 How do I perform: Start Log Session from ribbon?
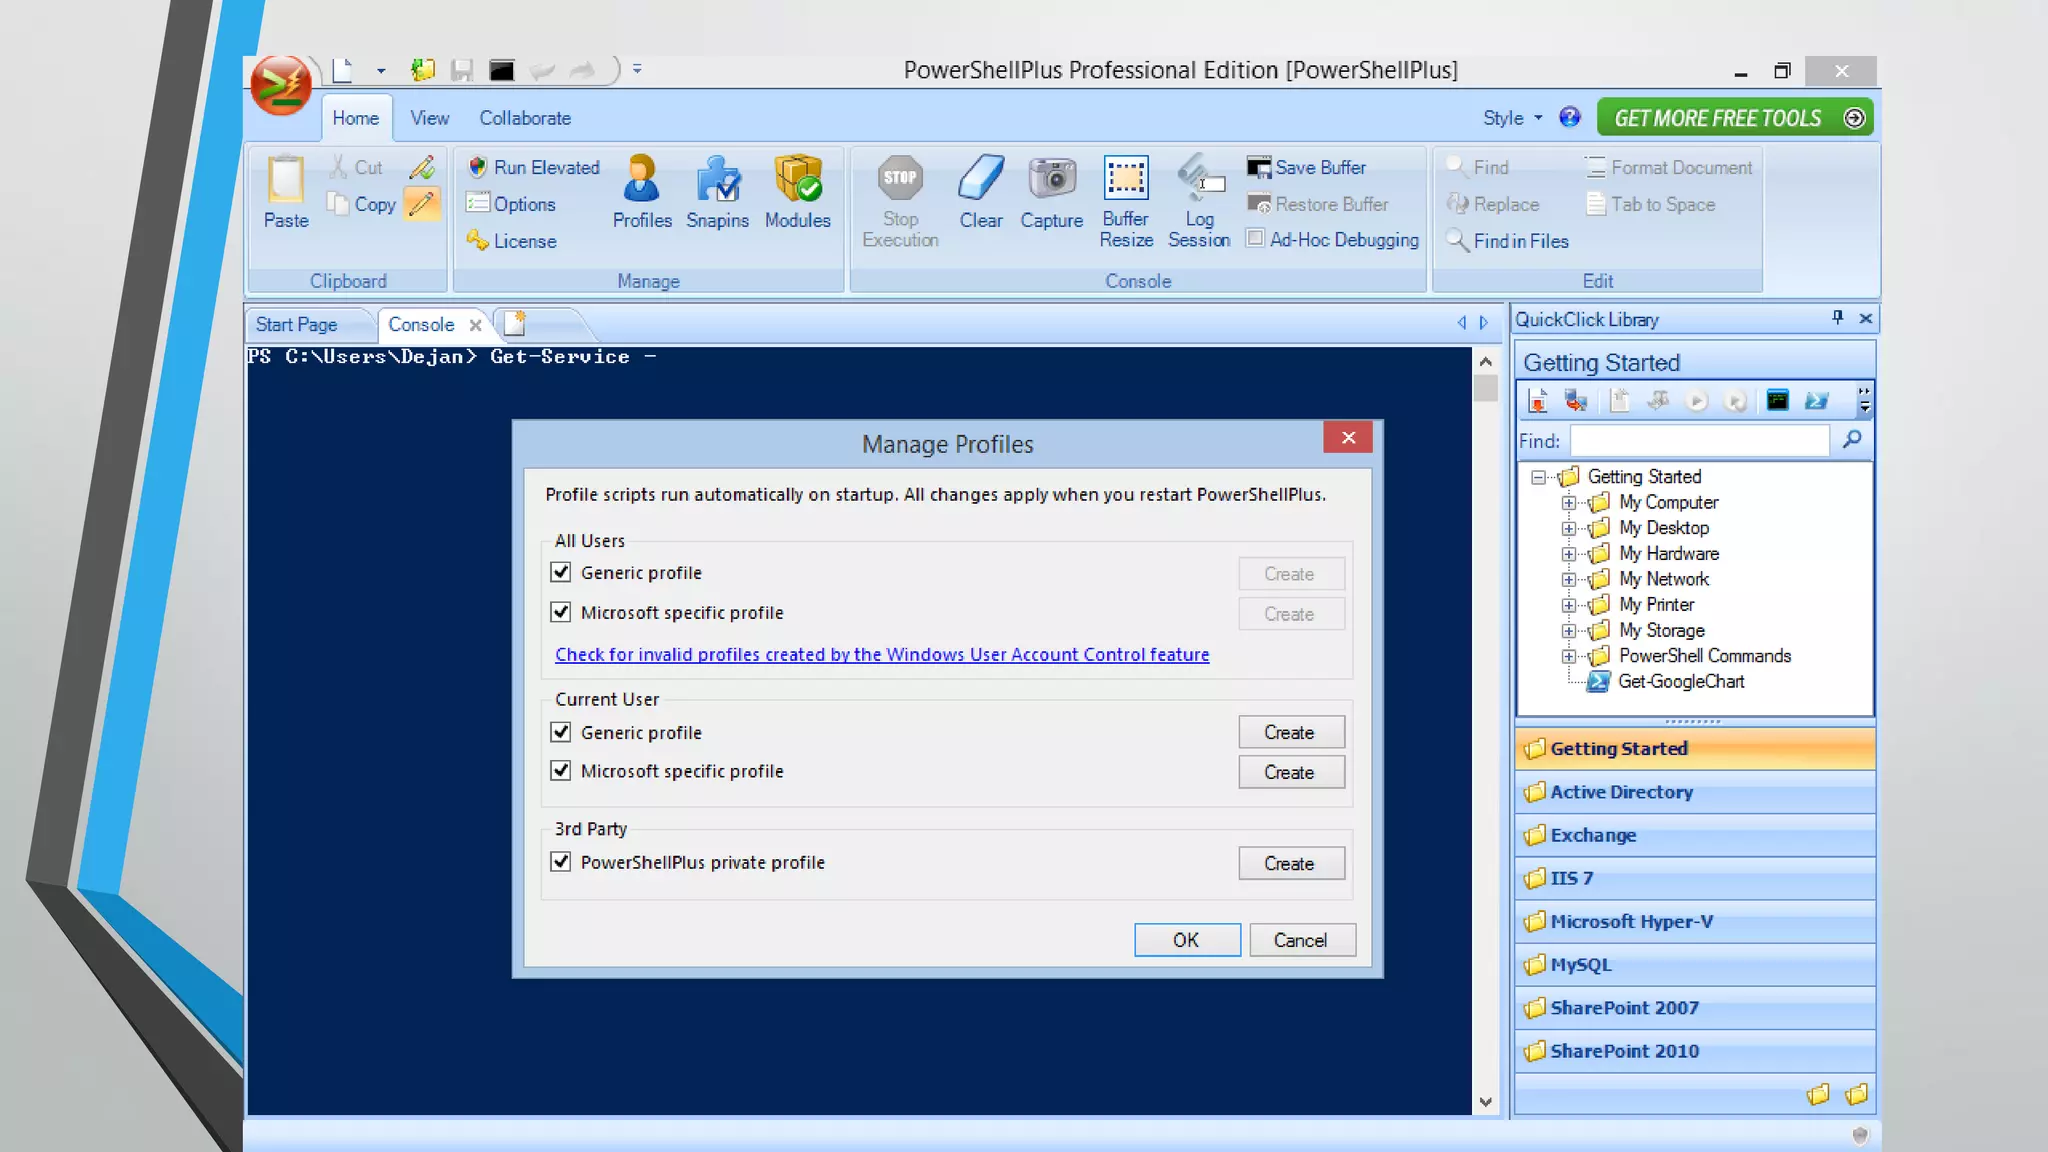[1198, 182]
